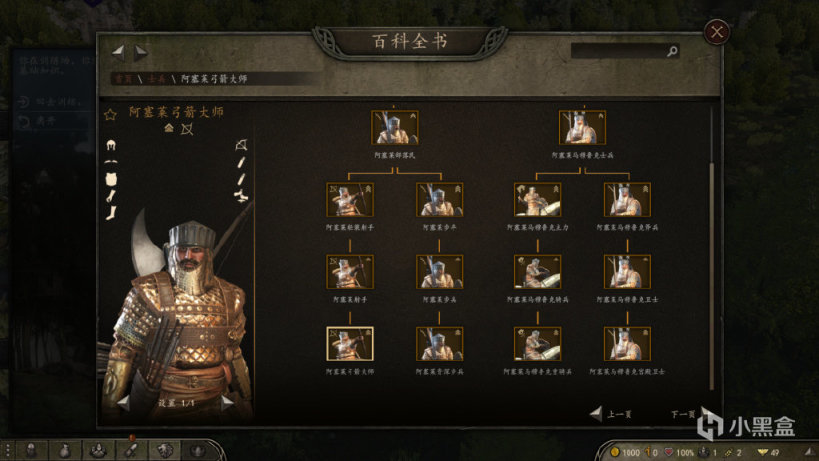Toggle the bookmark star for 阿塞莱弓箭大师
Viewport: 819px width, 461px height.
[x=110, y=114]
